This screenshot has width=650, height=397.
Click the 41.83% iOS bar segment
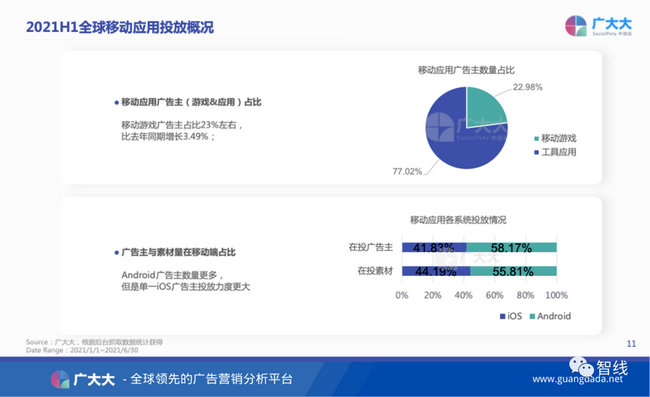coord(434,247)
